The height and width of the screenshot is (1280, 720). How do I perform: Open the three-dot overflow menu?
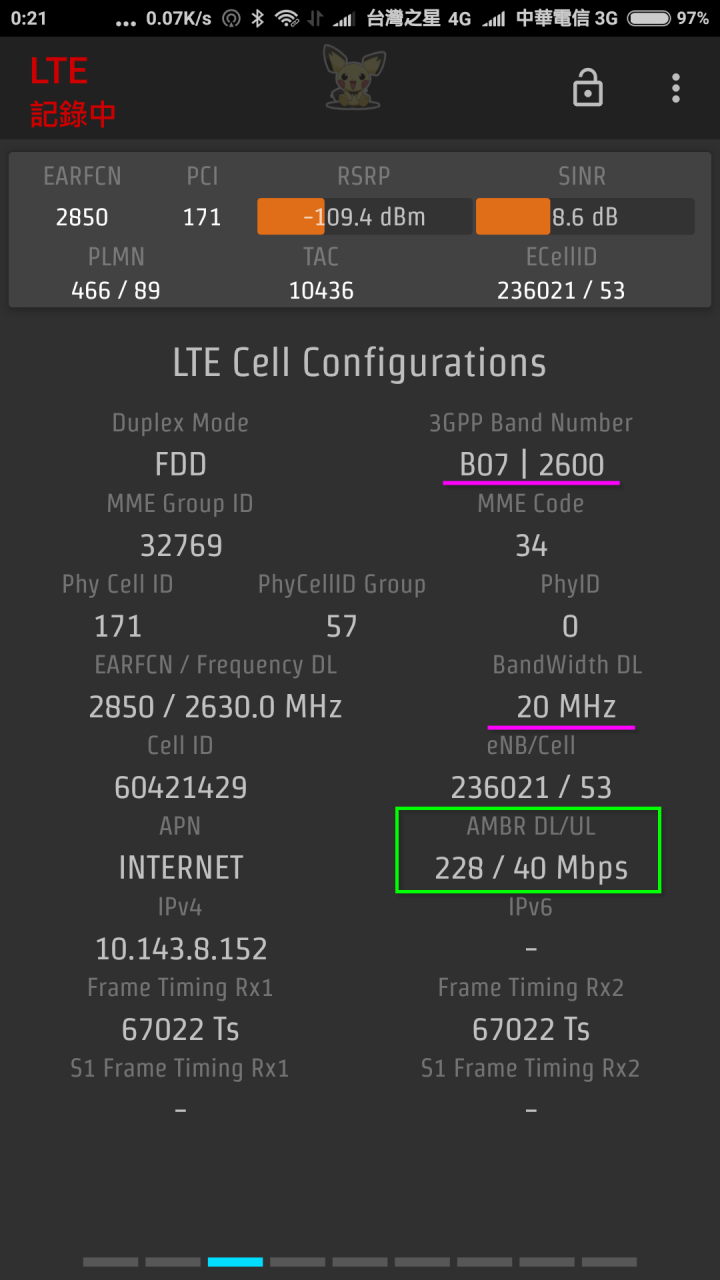[x=676, y=89]
